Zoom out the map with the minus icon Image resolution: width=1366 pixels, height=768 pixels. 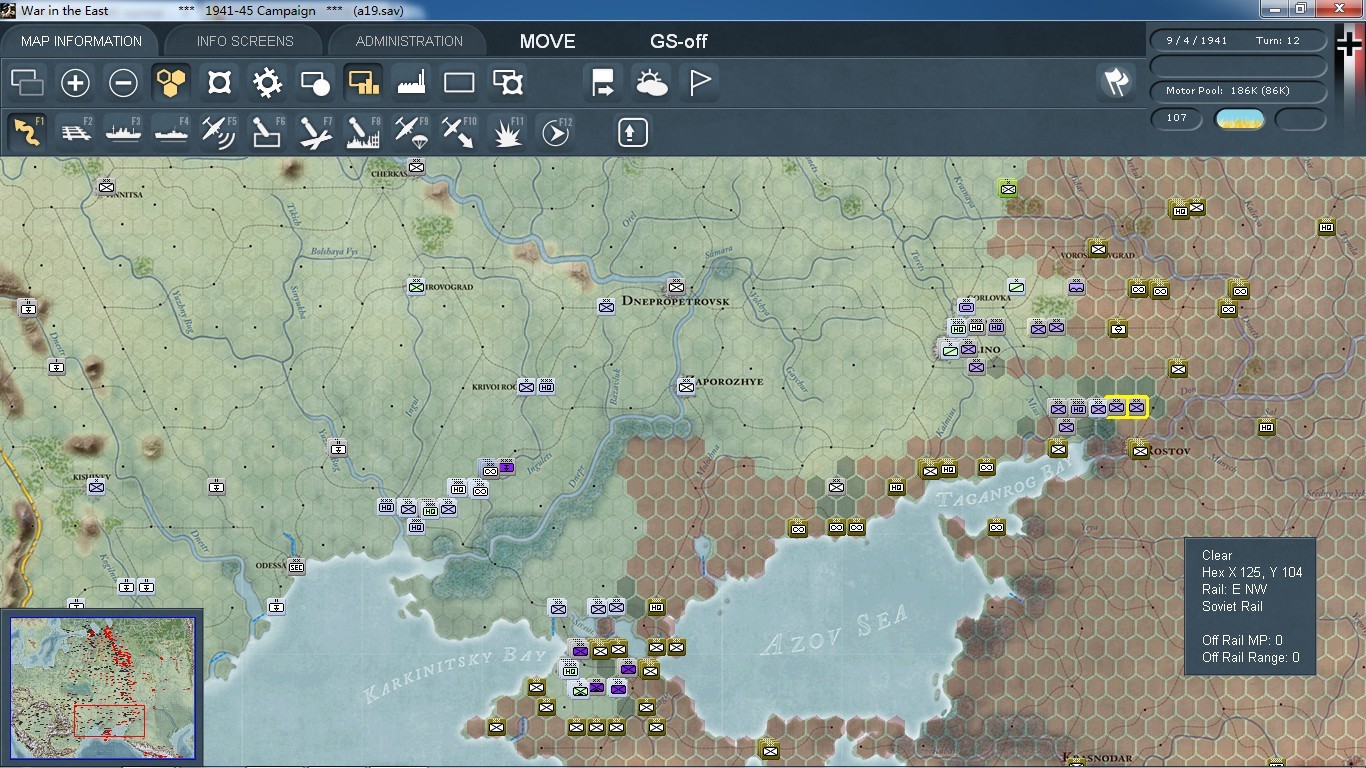[123, 83]
